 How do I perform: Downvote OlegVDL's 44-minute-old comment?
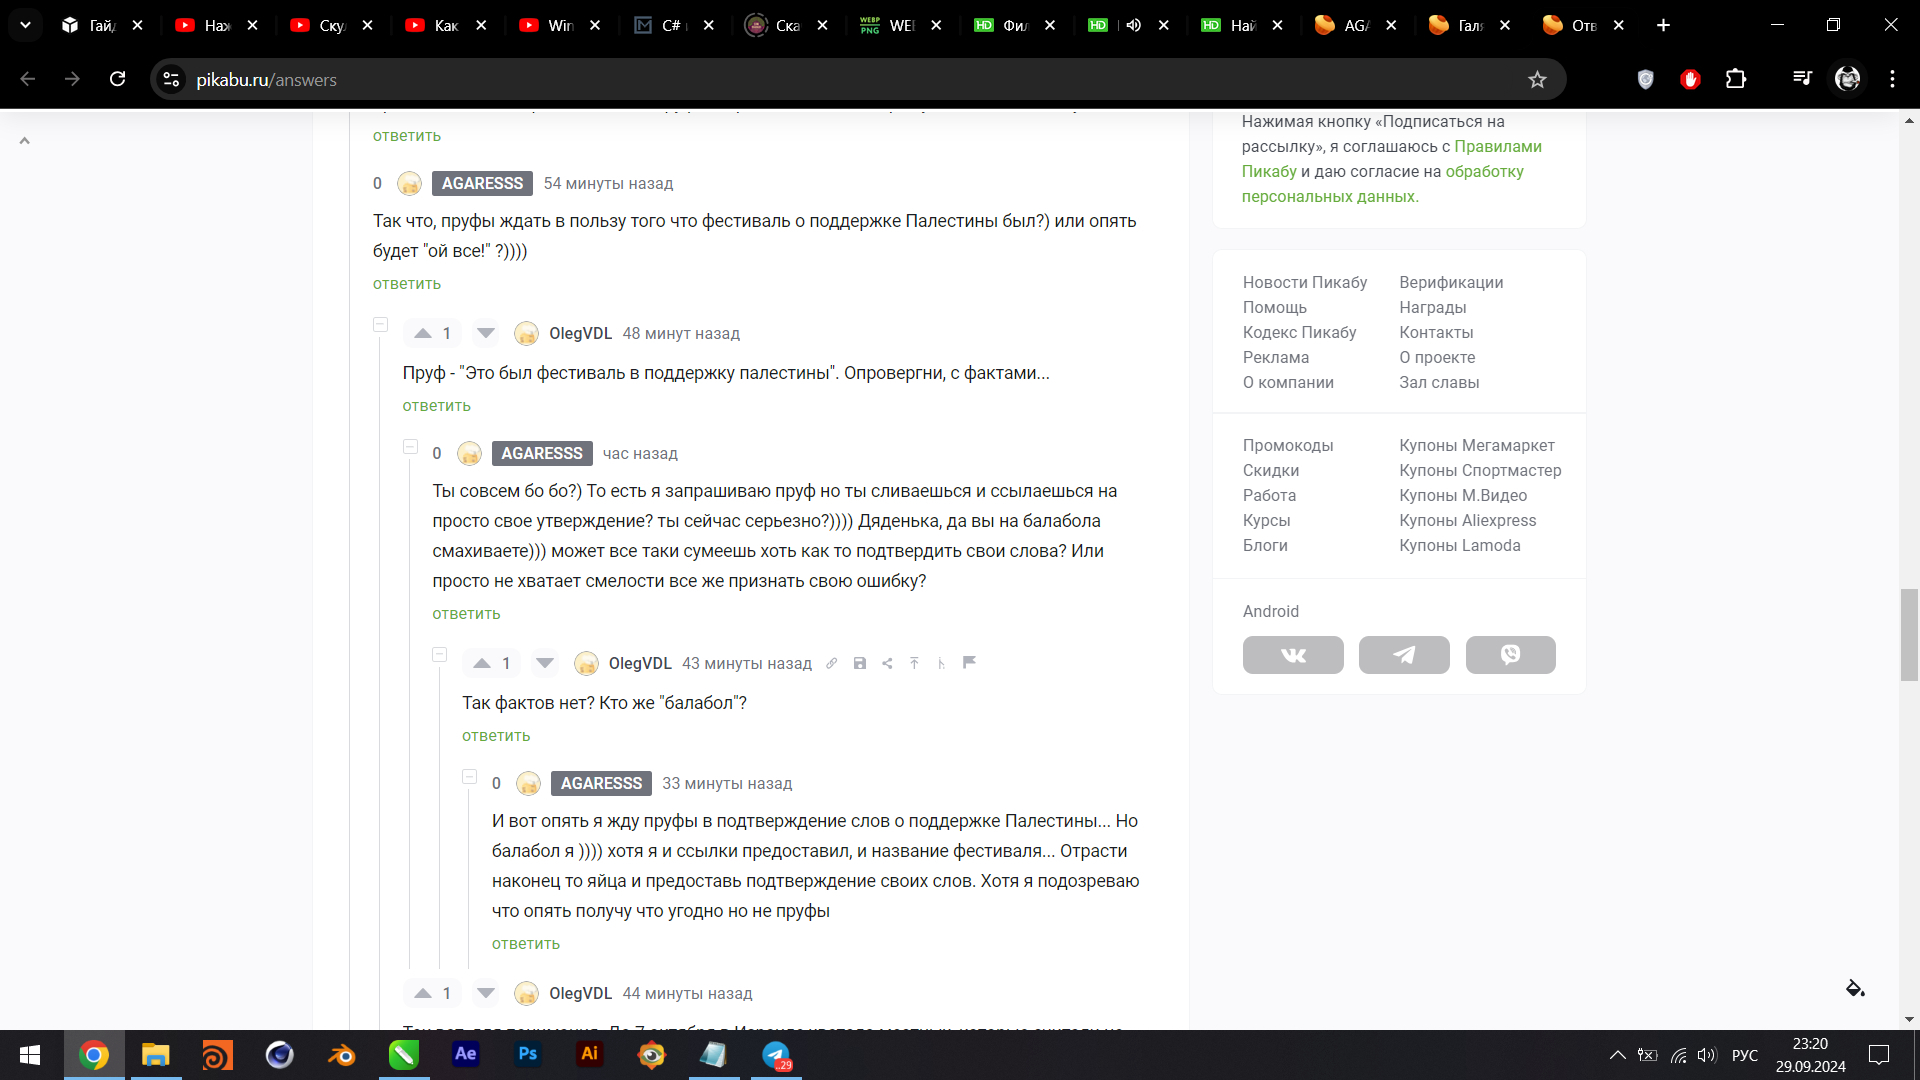tap(486, 993)
